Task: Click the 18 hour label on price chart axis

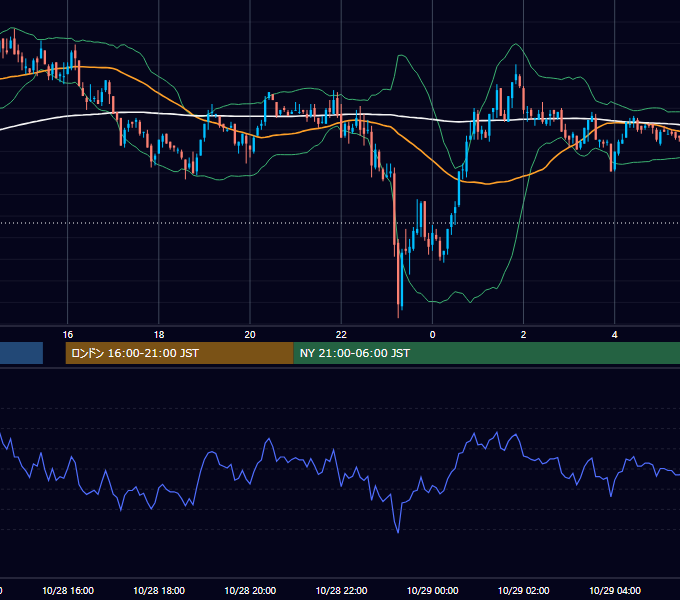Action: (x=159, y=335)
